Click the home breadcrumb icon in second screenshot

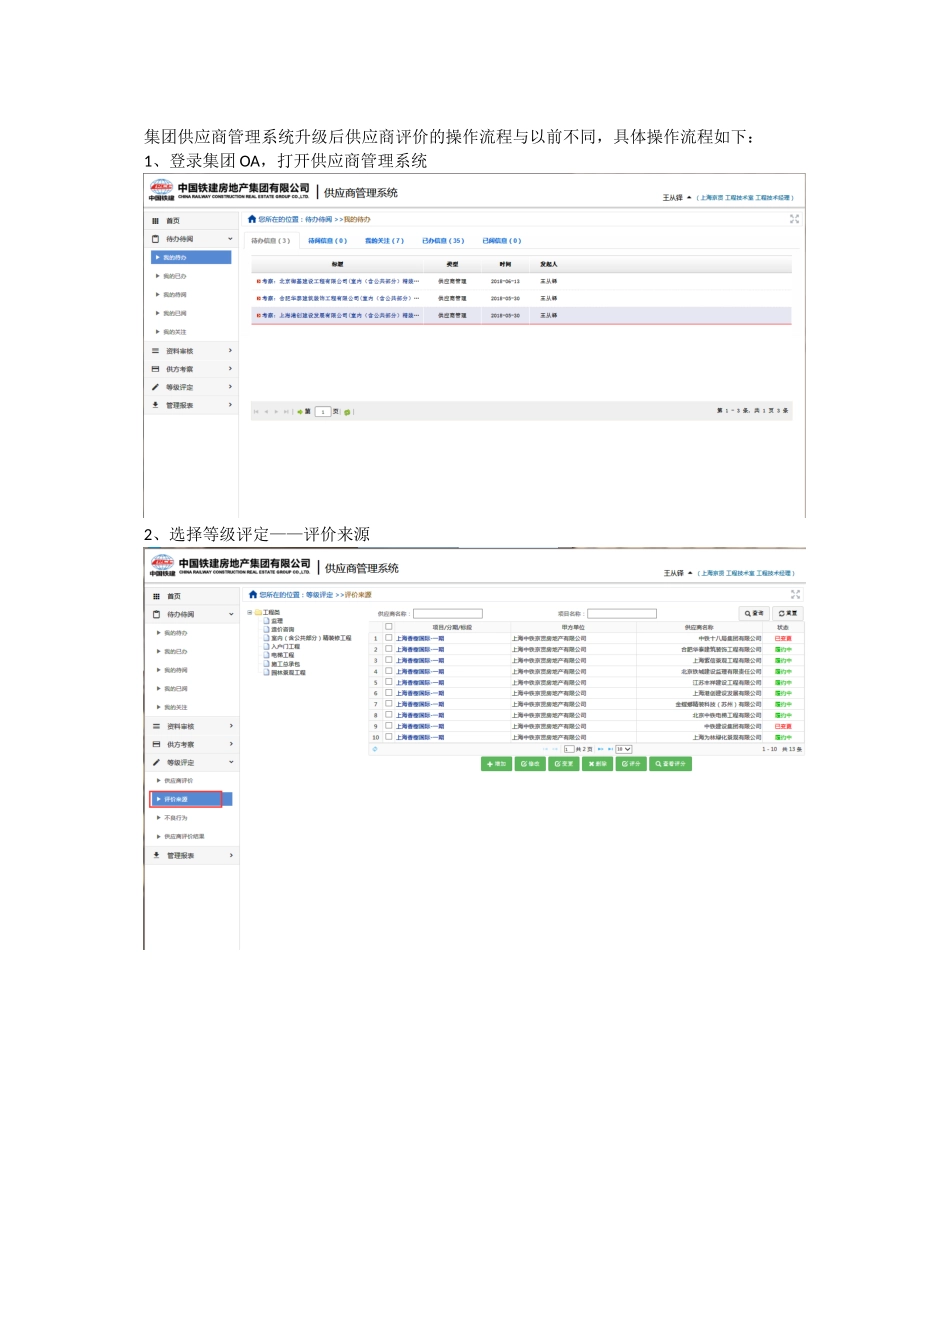pos(253,594)
